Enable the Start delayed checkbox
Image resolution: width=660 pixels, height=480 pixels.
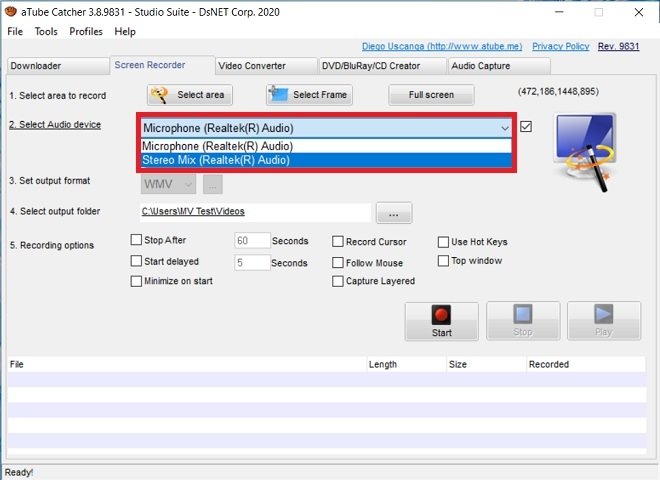[x=136, y=261]
